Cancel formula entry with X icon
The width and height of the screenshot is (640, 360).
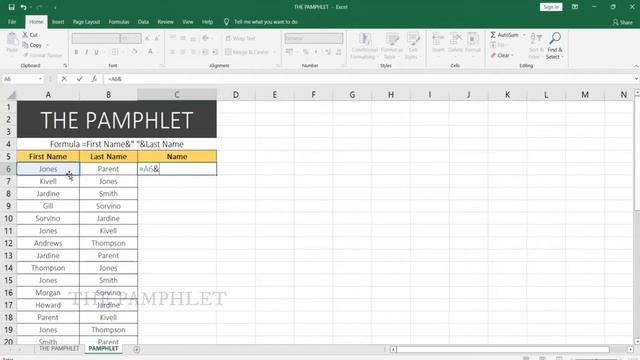[x=64, y=79]
